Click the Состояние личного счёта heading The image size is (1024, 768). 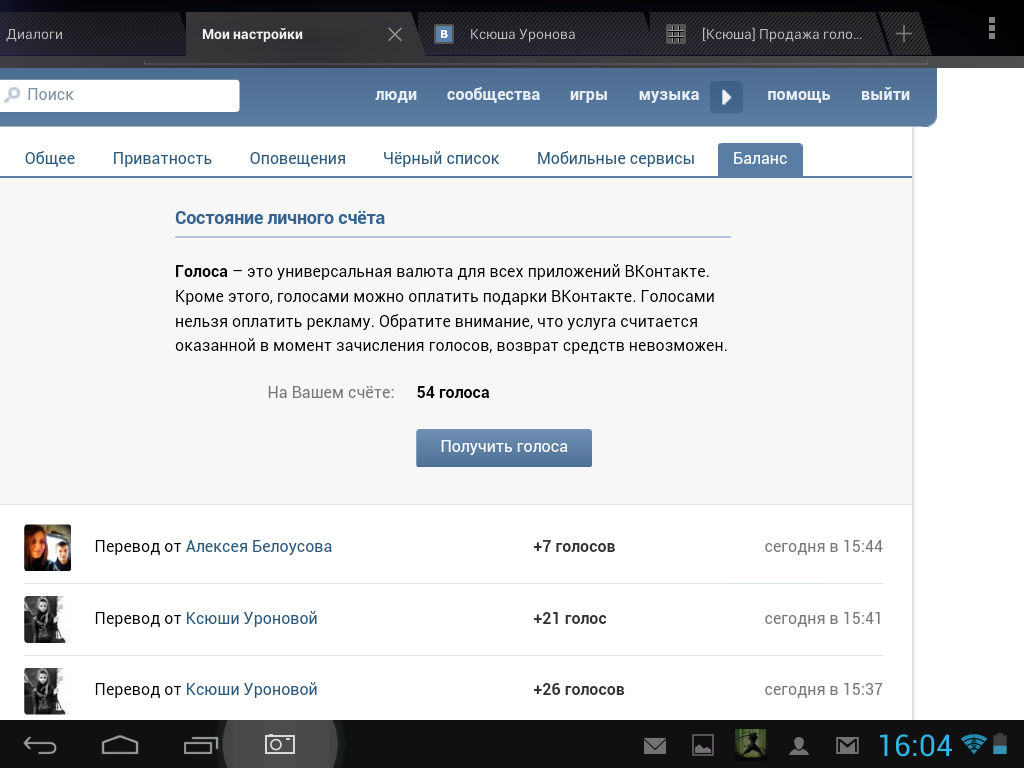coord(280,218)
